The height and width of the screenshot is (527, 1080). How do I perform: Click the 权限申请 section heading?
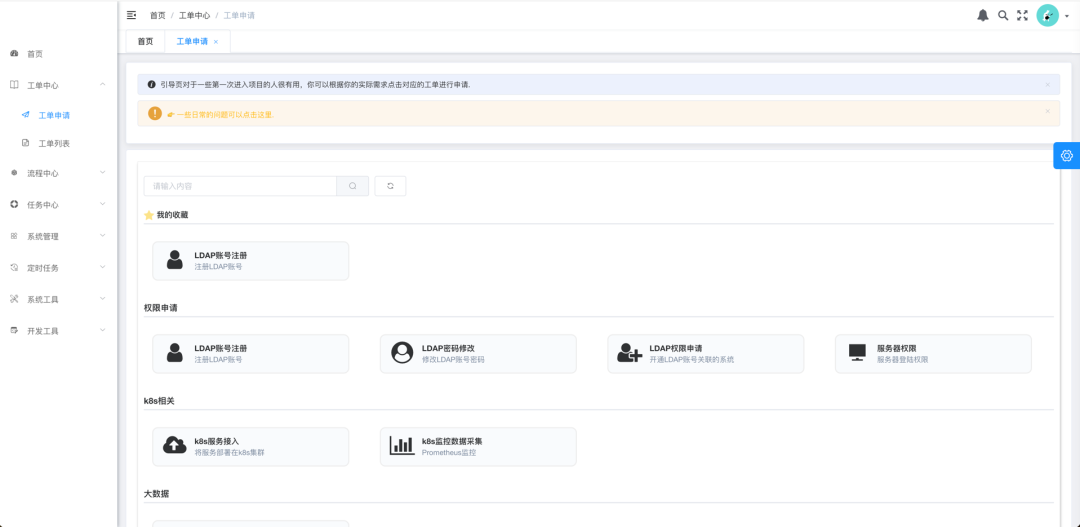(161, 308)
